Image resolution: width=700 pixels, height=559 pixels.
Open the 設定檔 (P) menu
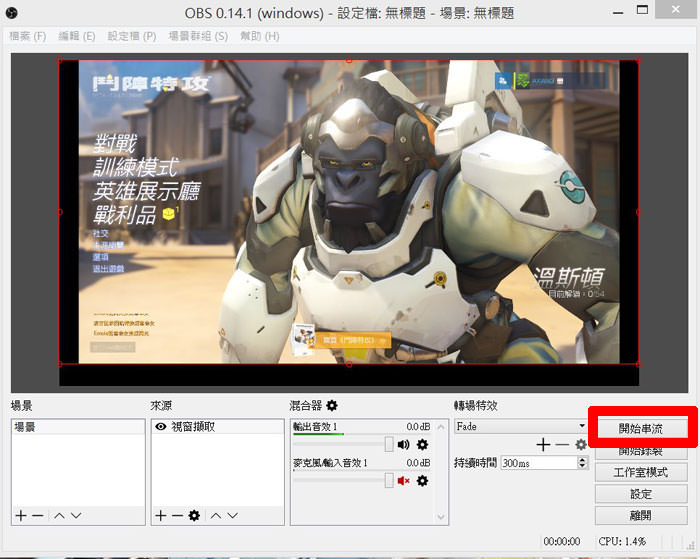point(132,36)
